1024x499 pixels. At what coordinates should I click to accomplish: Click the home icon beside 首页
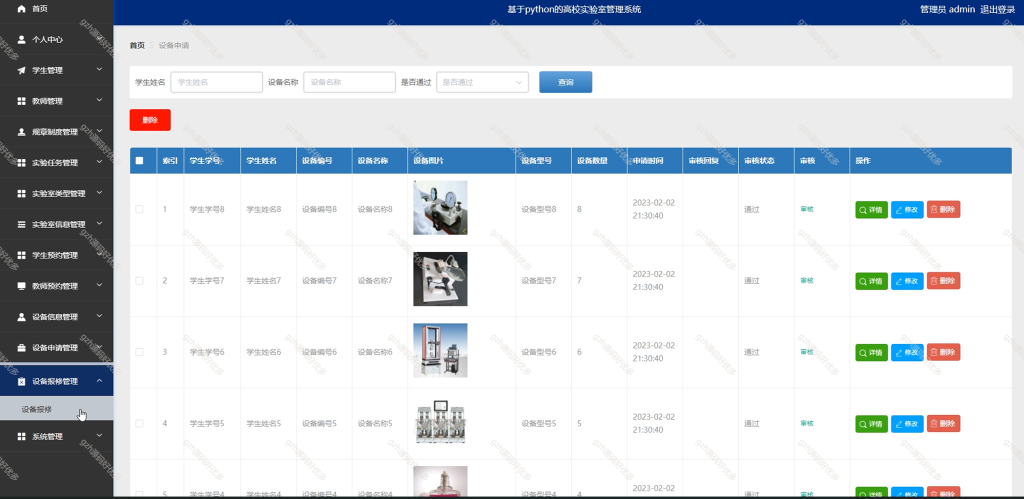coord(22,8)
